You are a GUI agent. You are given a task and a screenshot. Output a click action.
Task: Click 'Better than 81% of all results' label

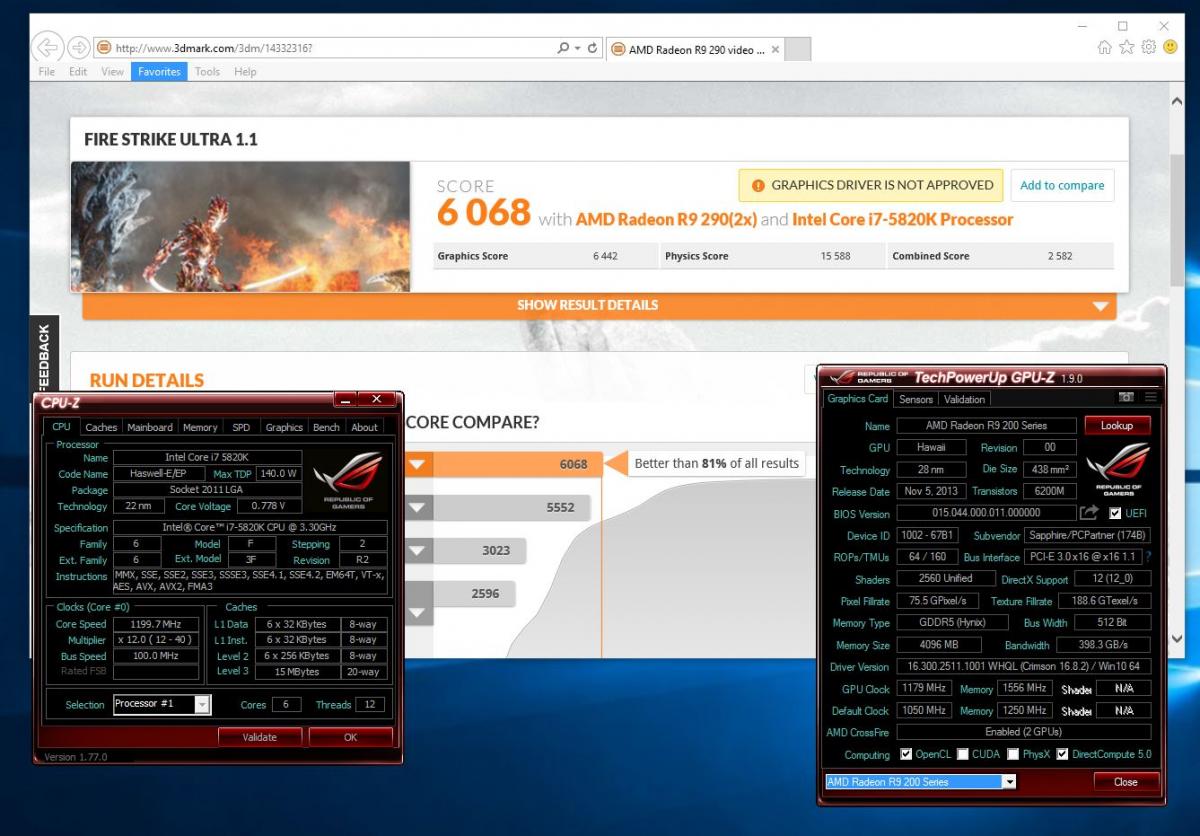point(717,463)
